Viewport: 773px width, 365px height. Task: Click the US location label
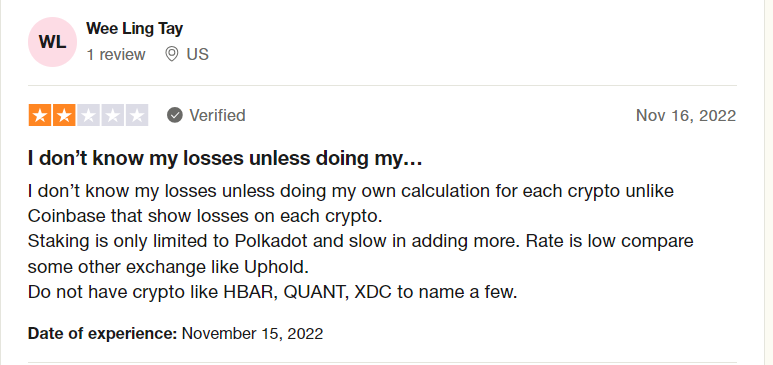pyautogui.click(x=198, y=54)
